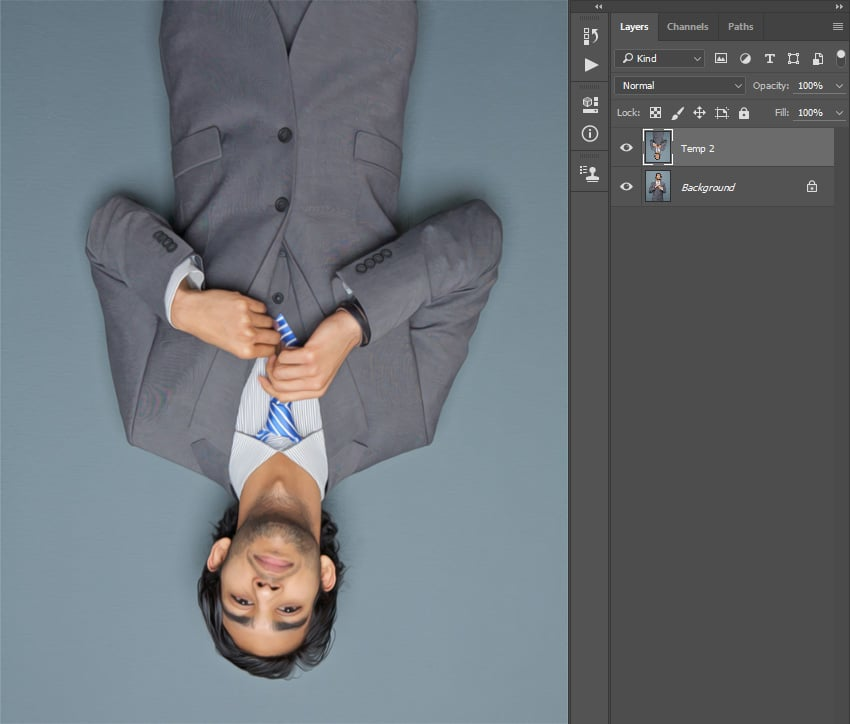Filter layers by pixel layers icon
Viewport: 850px width, 724px height.
720,59
